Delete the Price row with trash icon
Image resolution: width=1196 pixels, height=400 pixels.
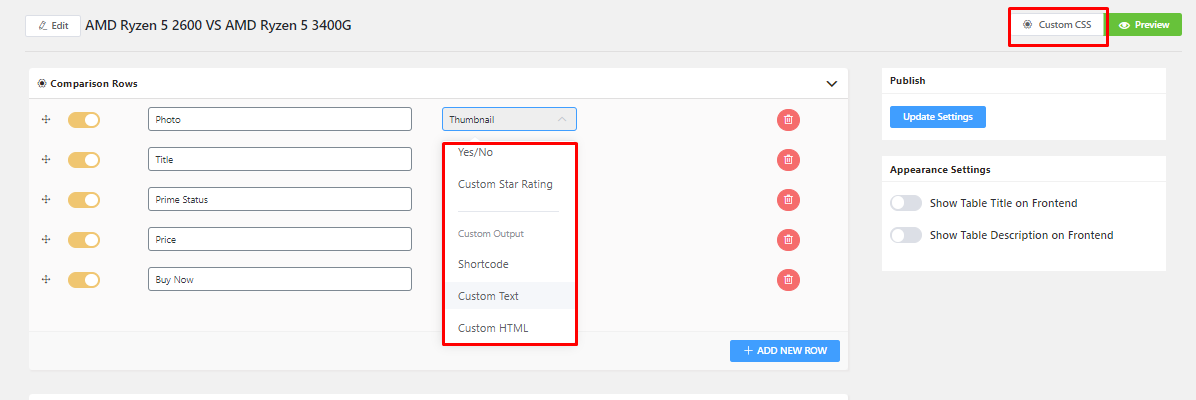(788, 240)
